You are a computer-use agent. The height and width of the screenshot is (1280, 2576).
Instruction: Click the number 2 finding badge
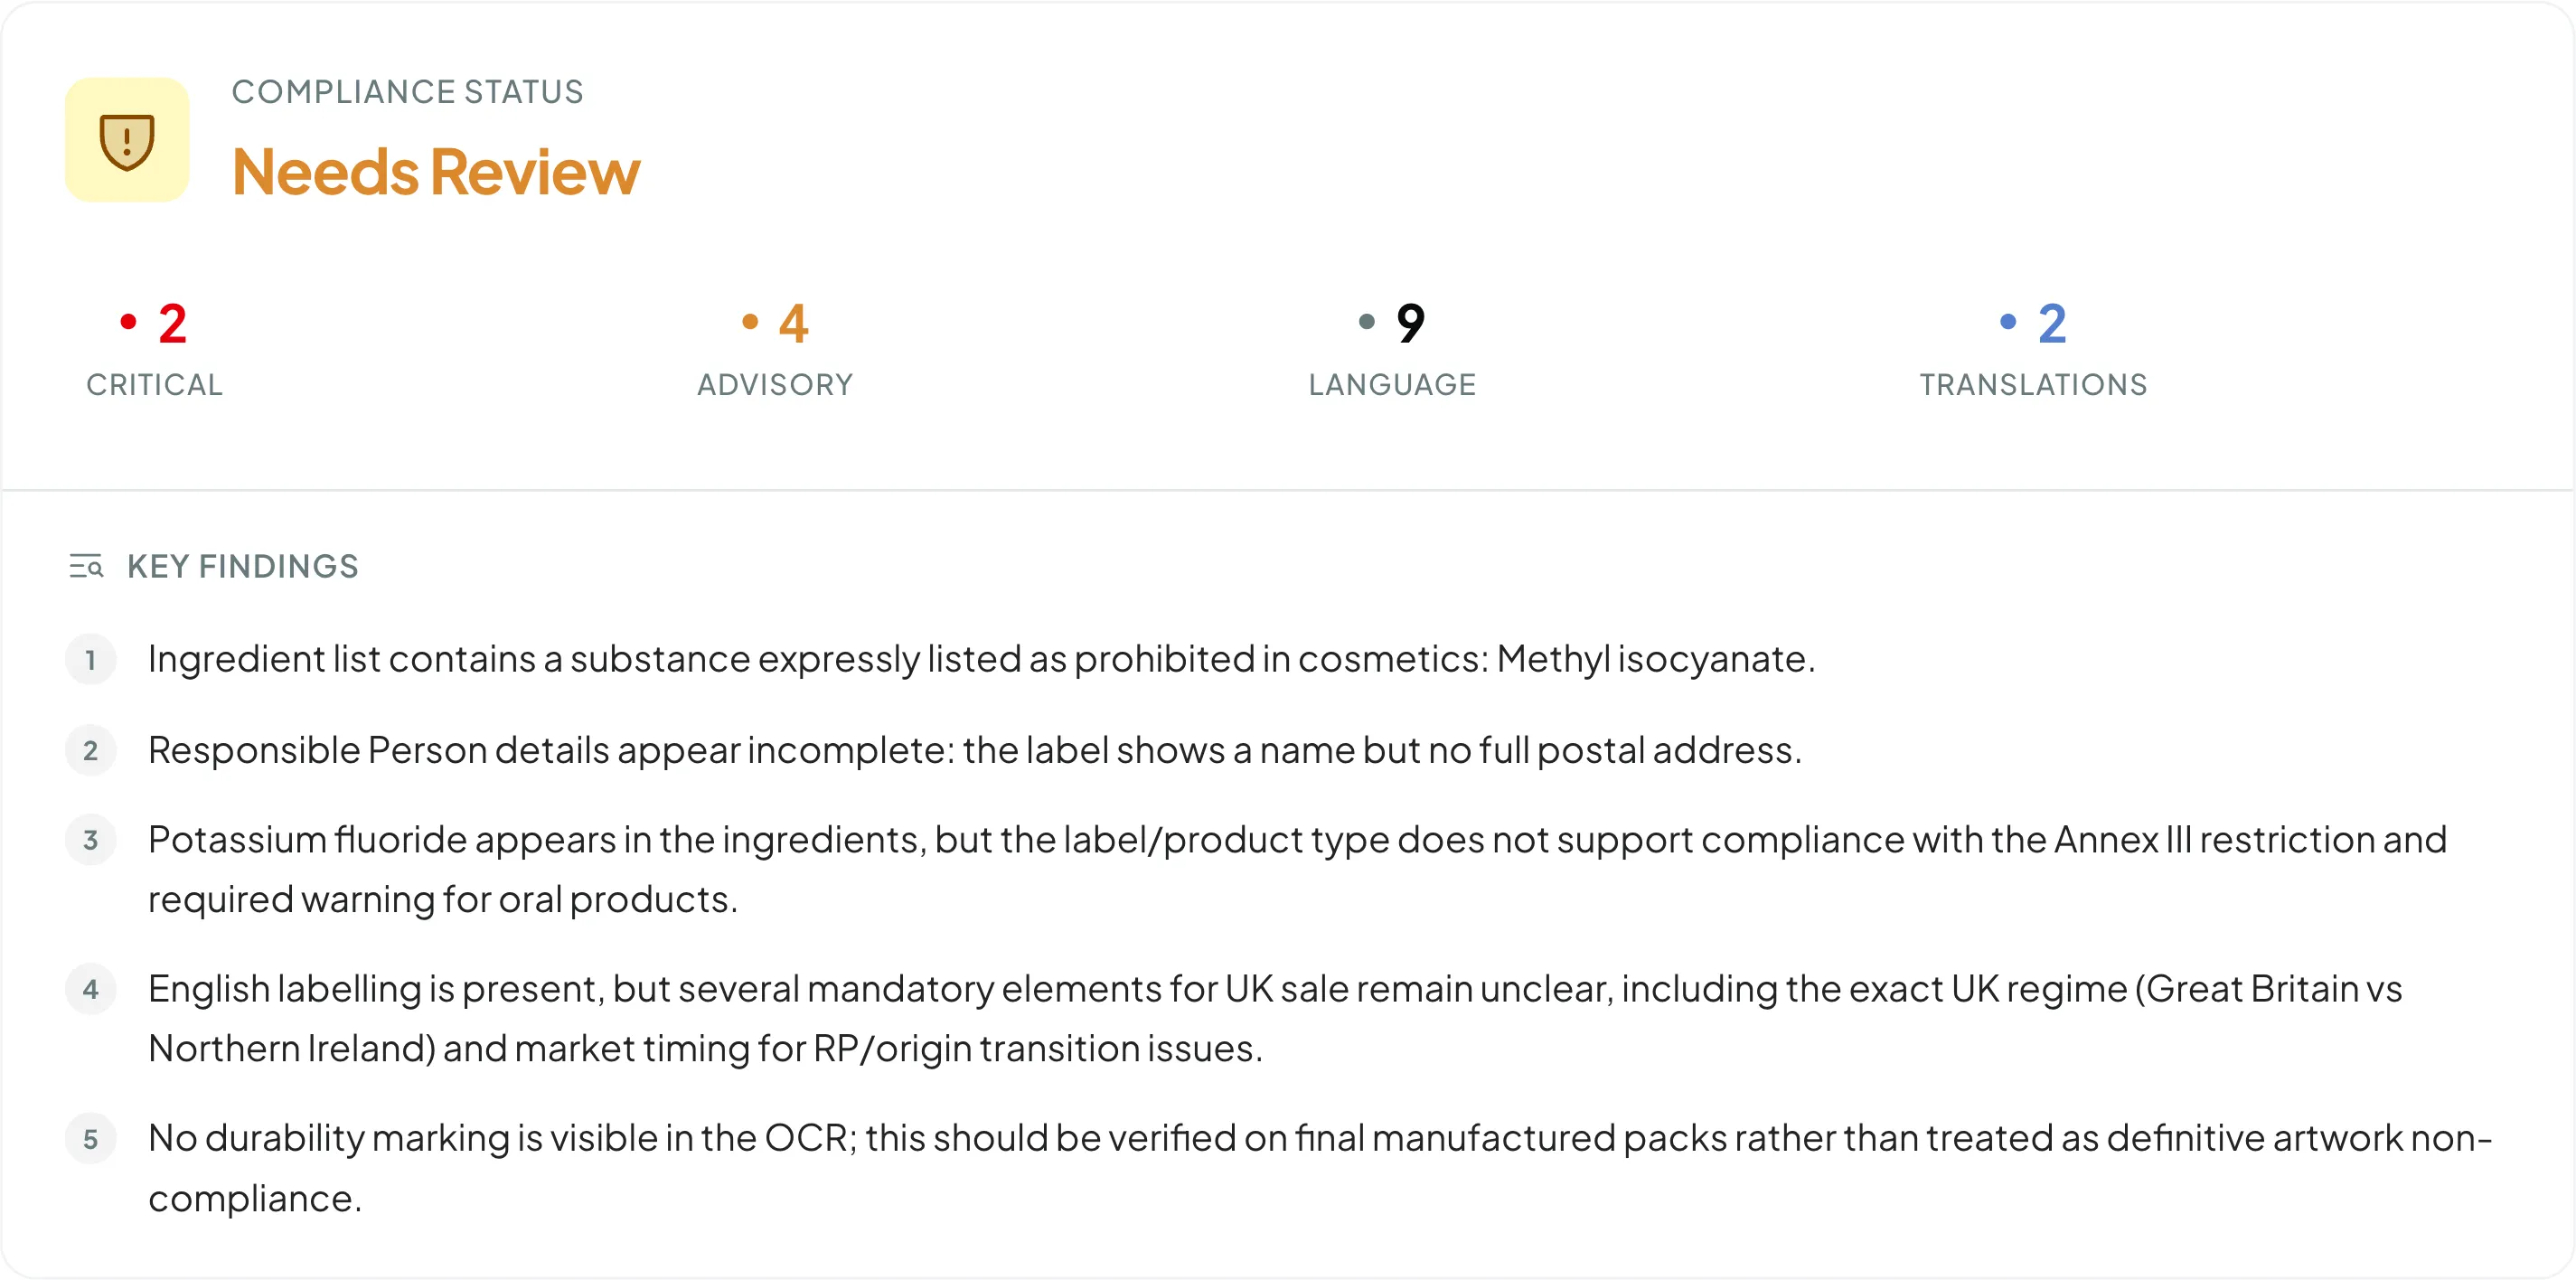pos(91,751)
